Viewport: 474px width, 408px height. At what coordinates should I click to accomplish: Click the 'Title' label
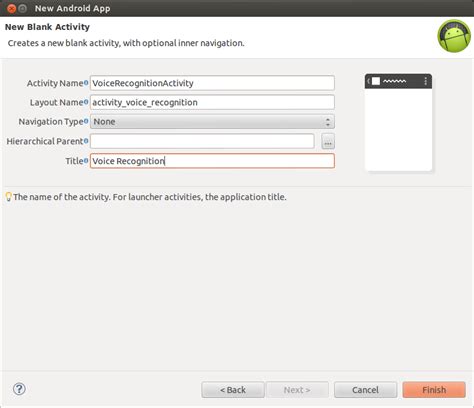tap(74, 161)
